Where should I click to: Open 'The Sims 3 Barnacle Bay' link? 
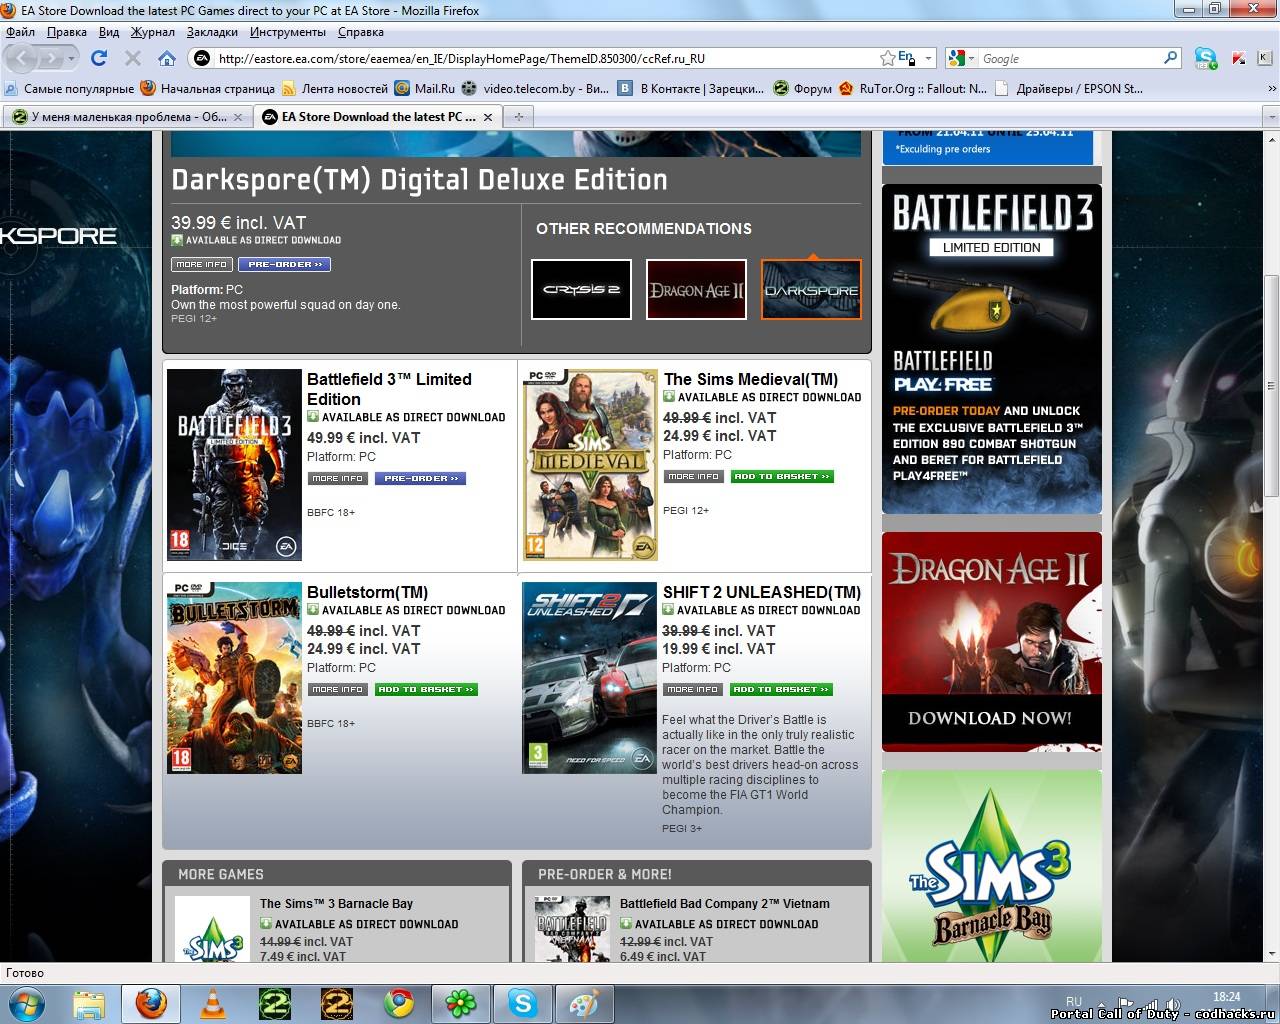(336, 903)
